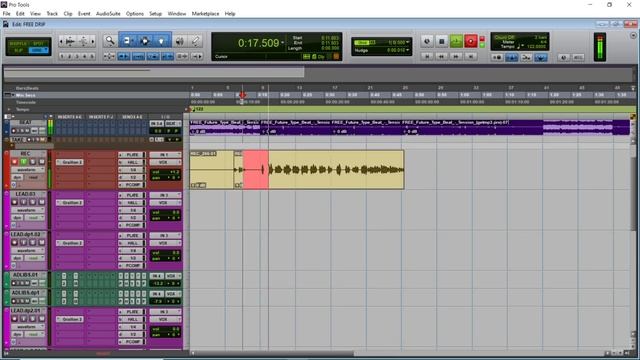Record-enable the REC track
The height and width of the screenshot is (360, 640).
coord(15,162)
